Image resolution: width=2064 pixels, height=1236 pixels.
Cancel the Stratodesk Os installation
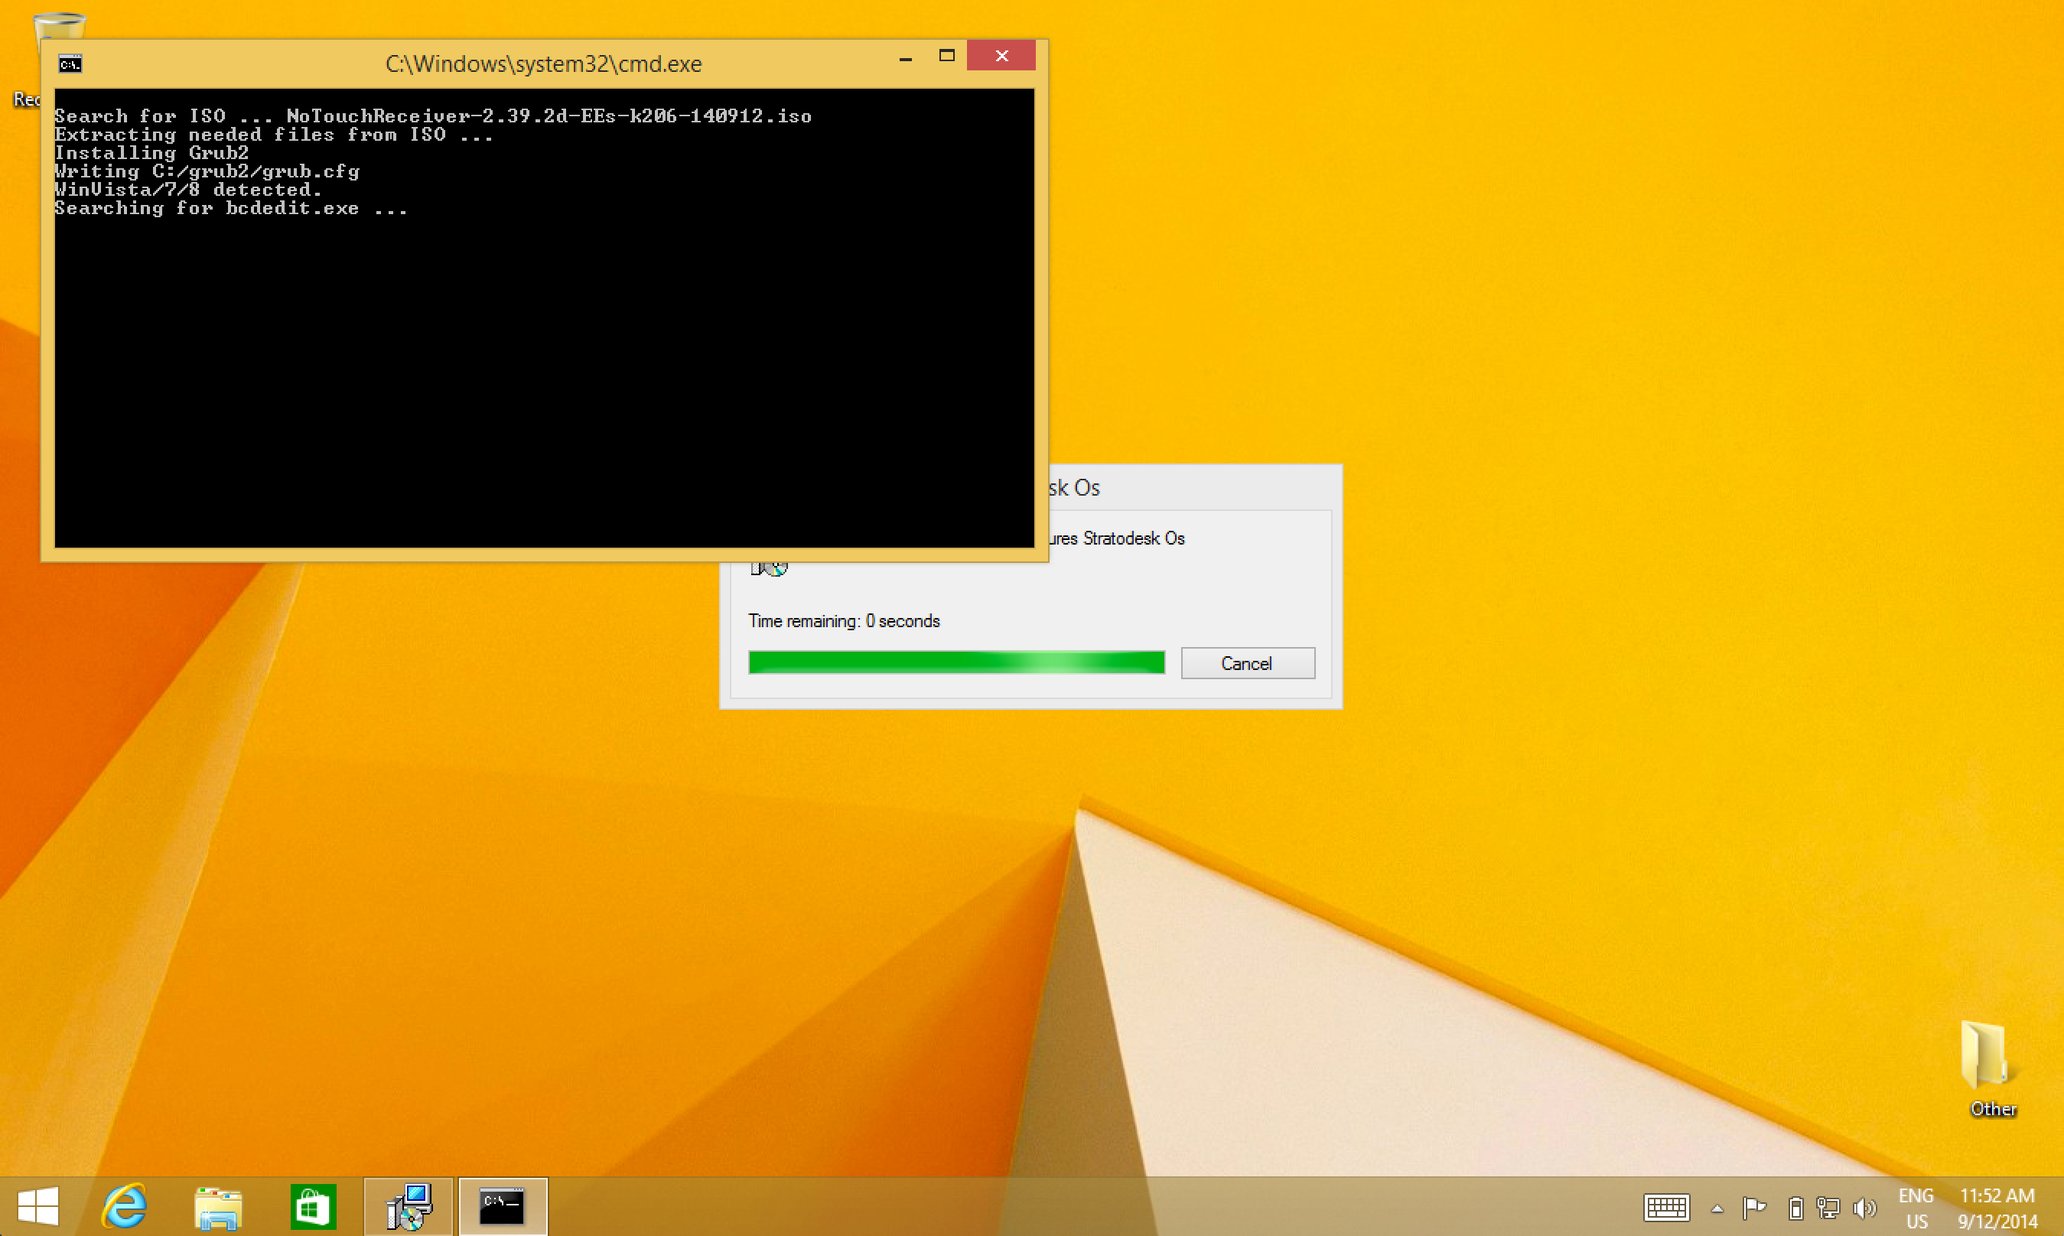click(x=1247, y=663)
